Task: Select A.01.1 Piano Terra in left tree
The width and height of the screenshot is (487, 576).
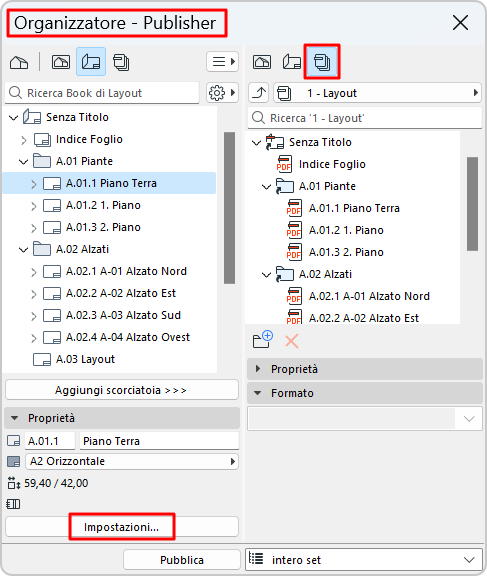Action: pyautogui.click(x=109, y=183)
